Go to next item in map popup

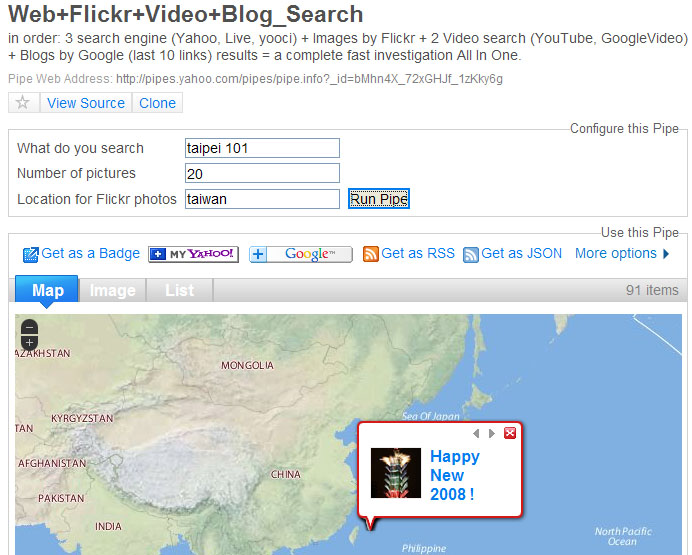tap(492, 433)
